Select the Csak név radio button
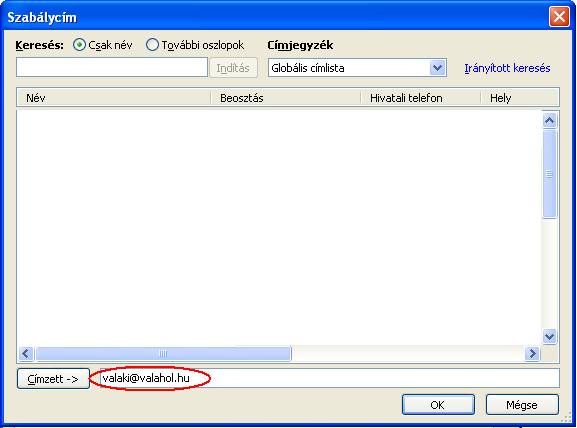Screen dimensions: 577x428 79,45
